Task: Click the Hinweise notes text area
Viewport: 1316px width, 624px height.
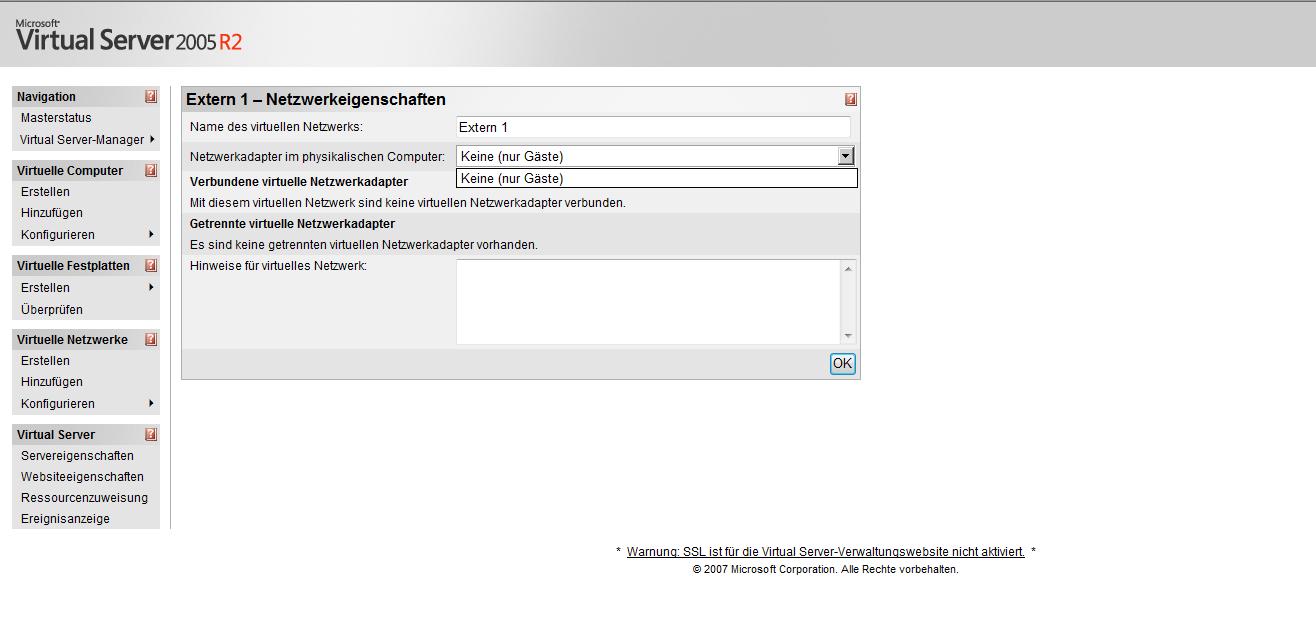Action: click(649, 302)
